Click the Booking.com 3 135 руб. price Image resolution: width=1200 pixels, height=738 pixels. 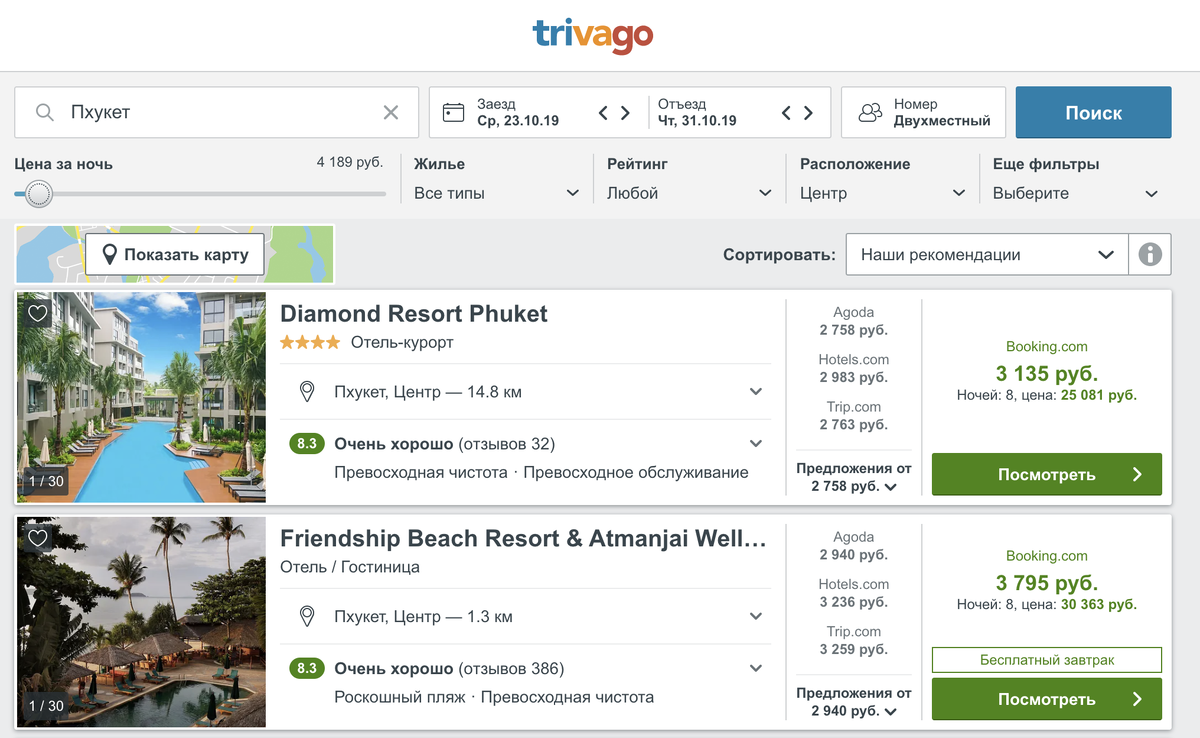point(1047,373)
